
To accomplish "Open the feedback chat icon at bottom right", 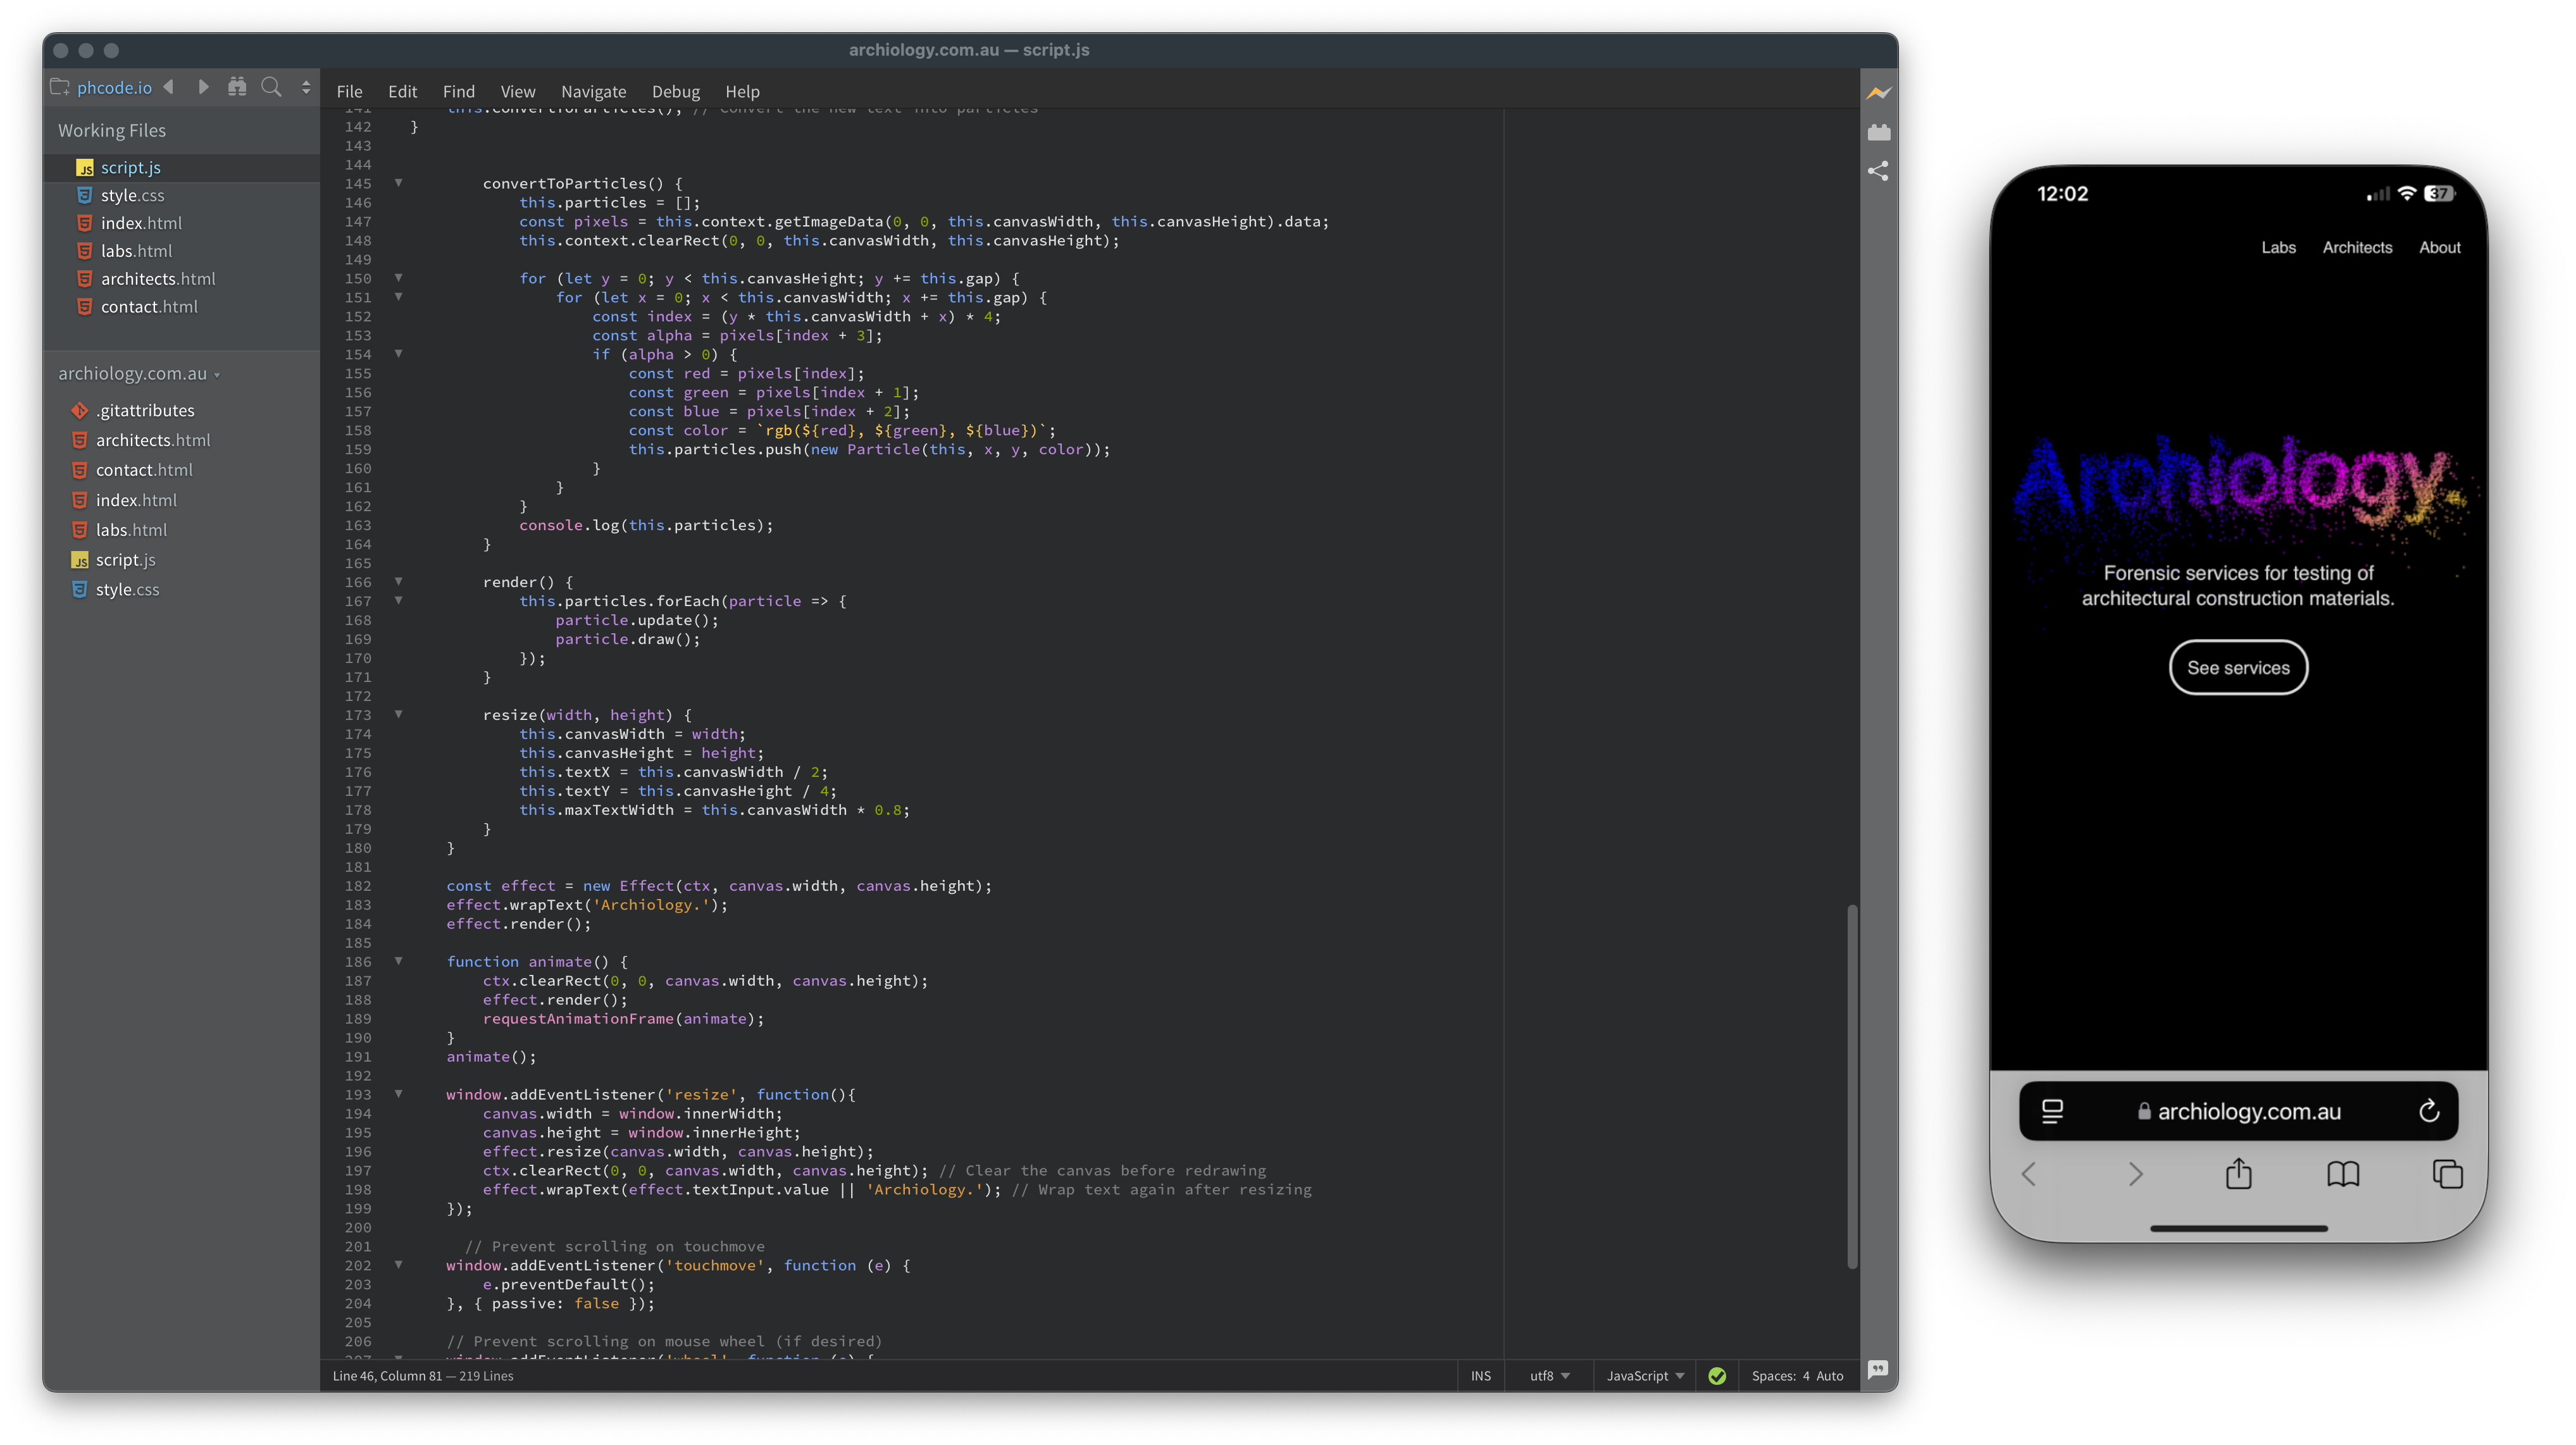I will [1878, 1369].
